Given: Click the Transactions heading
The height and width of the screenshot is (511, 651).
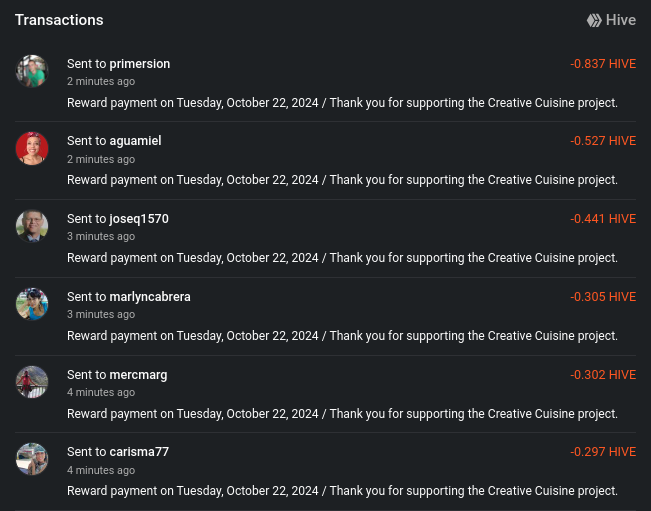Looking at the screenshot, I should 59,20.
